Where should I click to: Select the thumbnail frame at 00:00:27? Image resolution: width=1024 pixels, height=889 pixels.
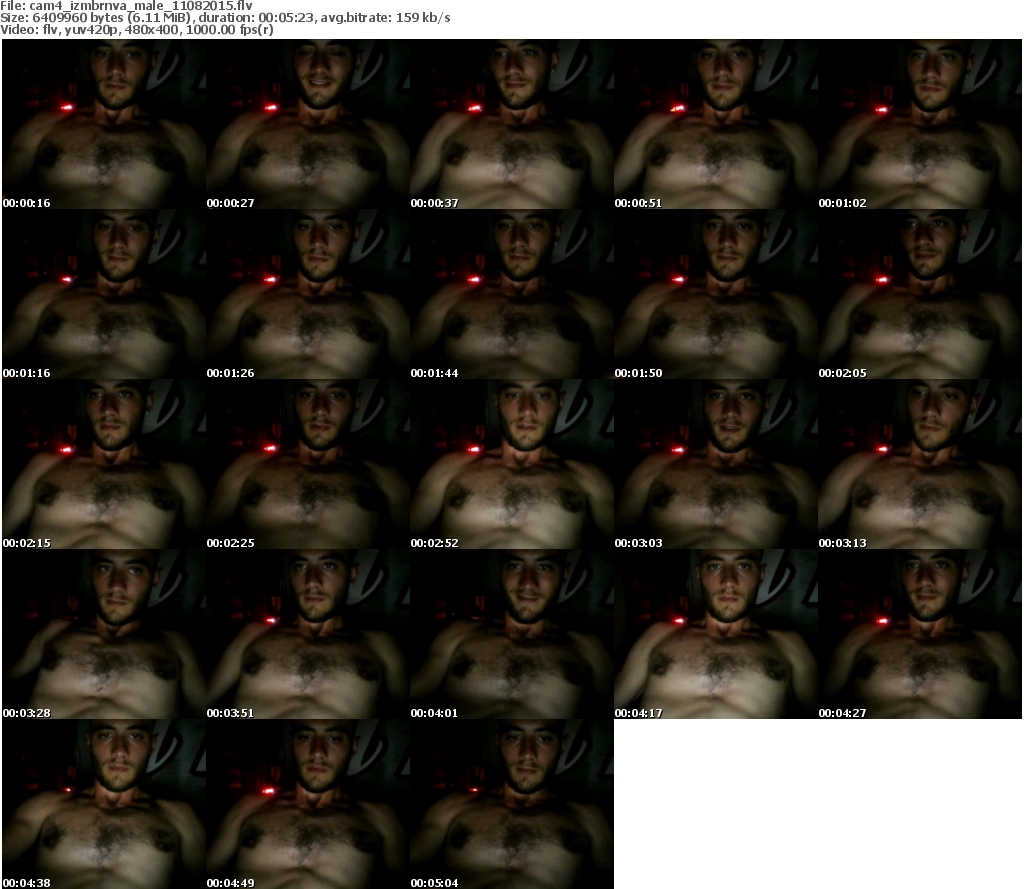pyautogui.click(x=308, y=124)
